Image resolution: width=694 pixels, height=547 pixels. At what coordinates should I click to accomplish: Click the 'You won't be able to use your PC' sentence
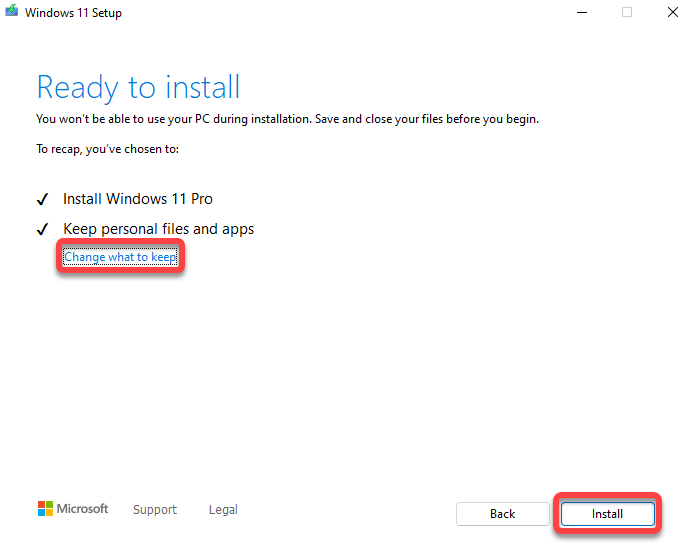point(287,119)
